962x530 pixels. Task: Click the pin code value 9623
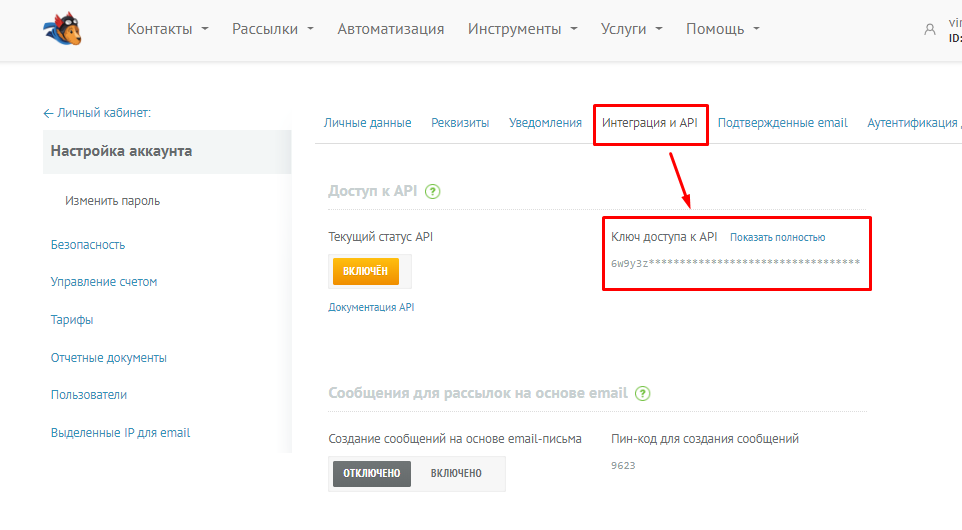(x=623, y=466)
